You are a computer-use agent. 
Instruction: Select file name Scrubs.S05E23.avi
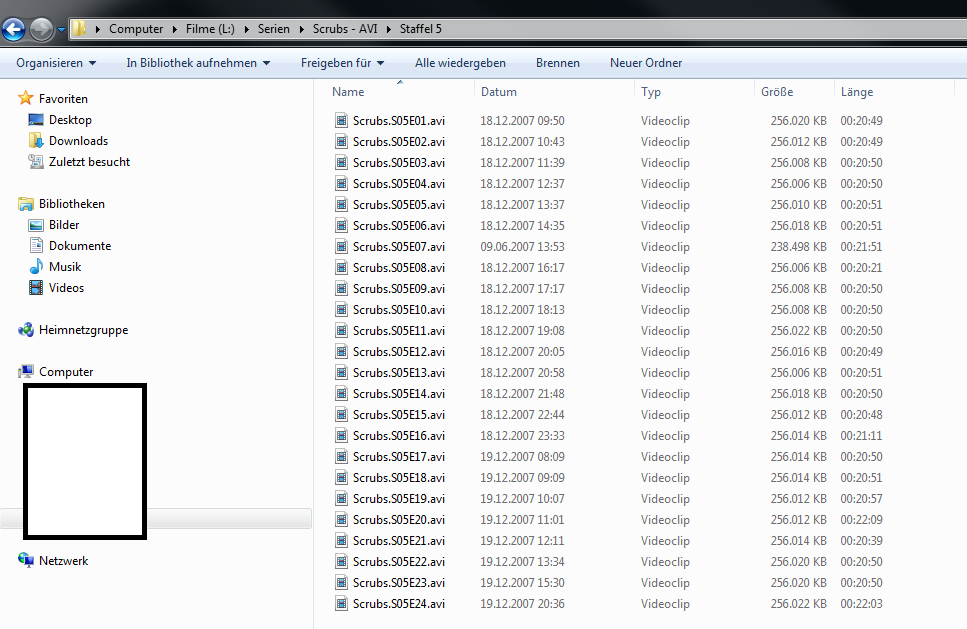(x=398, y=582)
